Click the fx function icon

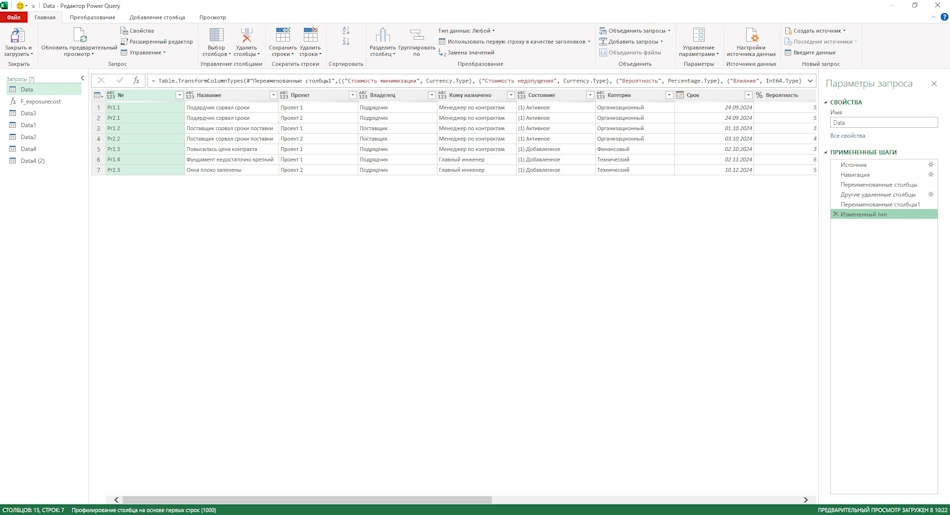coord(136,81)
